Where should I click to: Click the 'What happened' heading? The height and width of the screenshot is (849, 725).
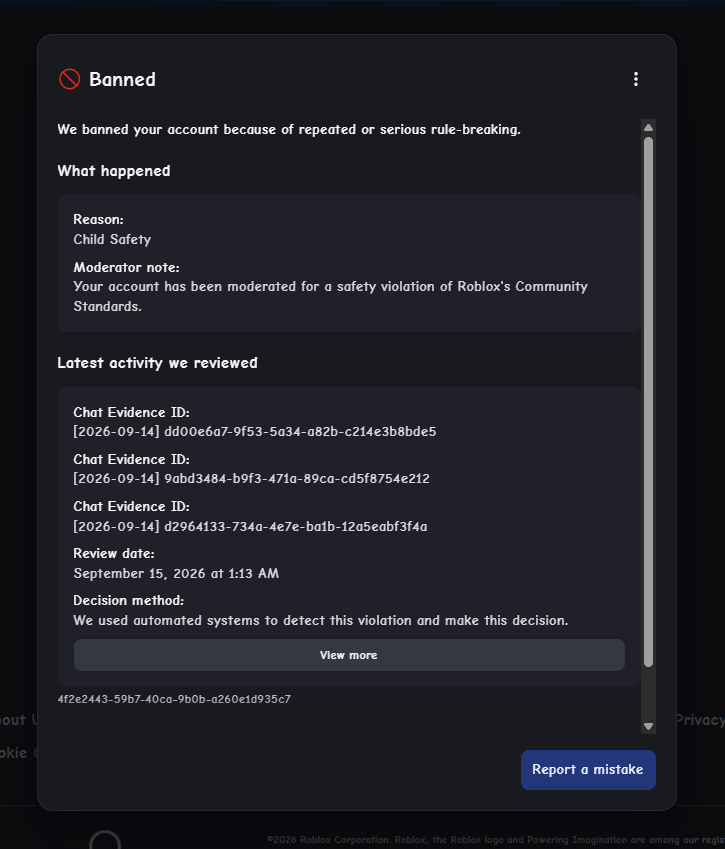point(114,171)
